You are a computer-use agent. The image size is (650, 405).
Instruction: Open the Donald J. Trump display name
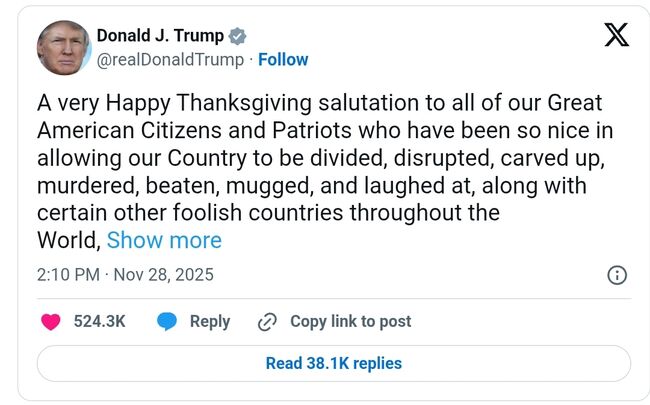tap(160, 36)
